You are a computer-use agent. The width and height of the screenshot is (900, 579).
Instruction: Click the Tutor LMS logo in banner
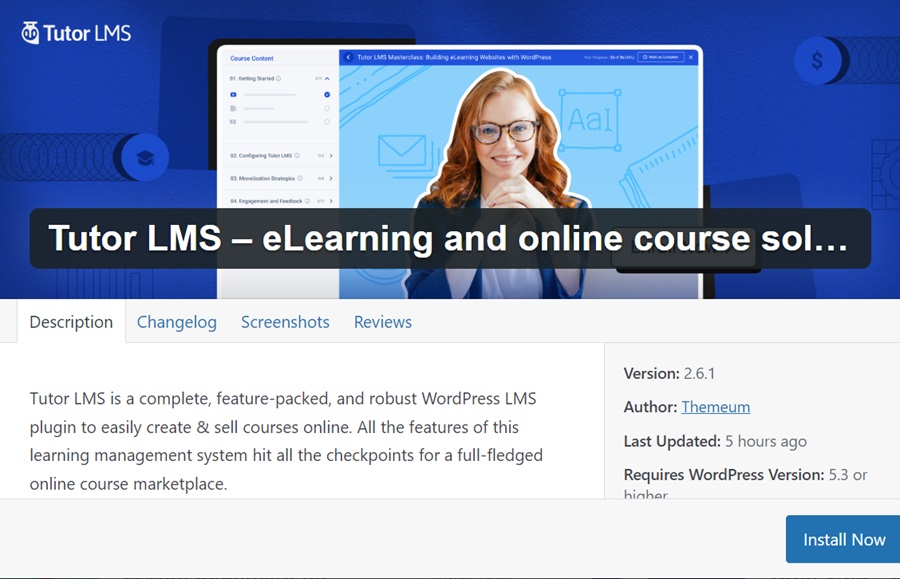(x=76, y=33)
